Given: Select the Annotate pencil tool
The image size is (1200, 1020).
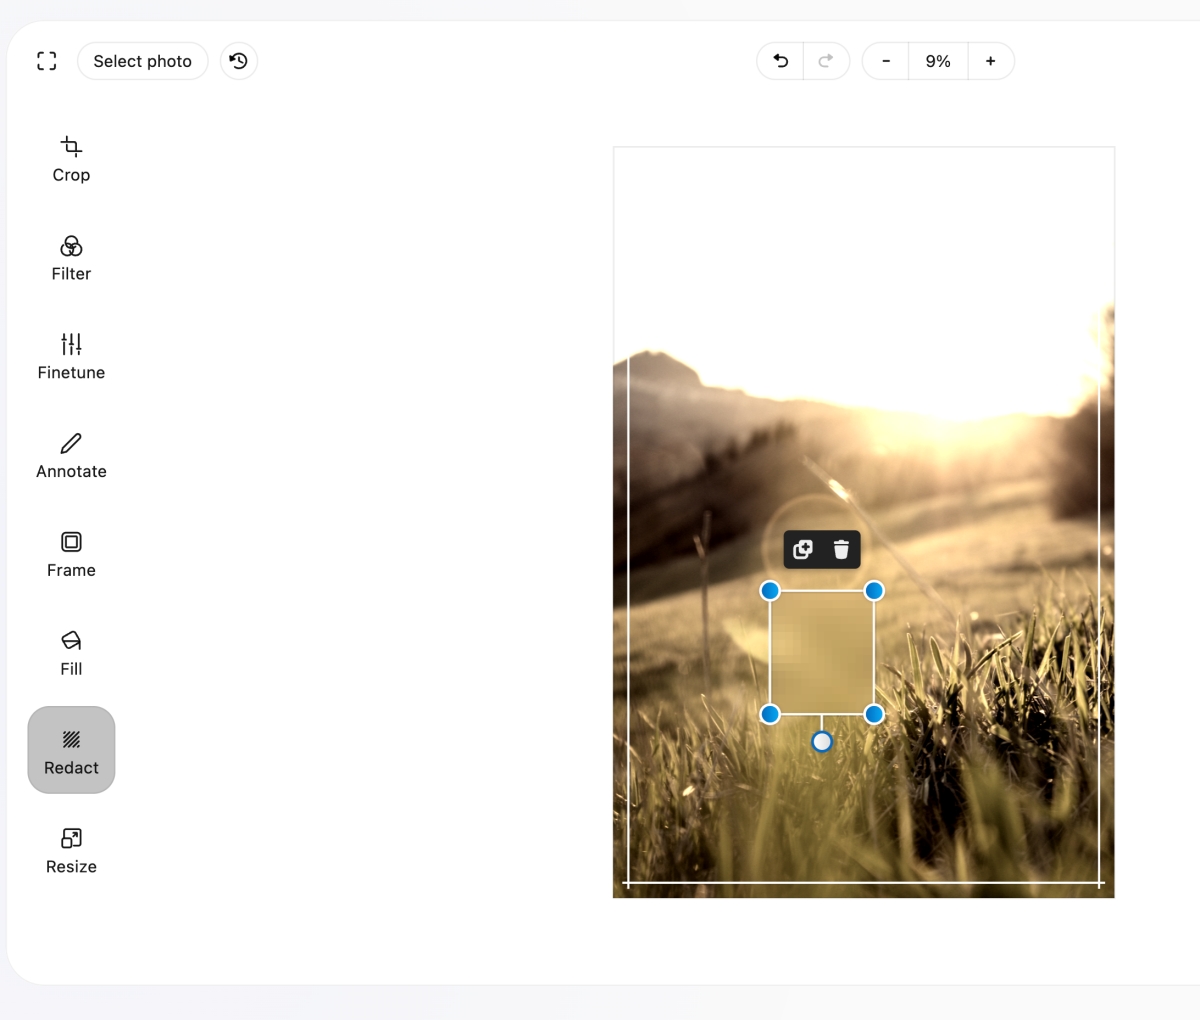Looking at the screenshot, I should pyautogui.click(x=71, y=456).
